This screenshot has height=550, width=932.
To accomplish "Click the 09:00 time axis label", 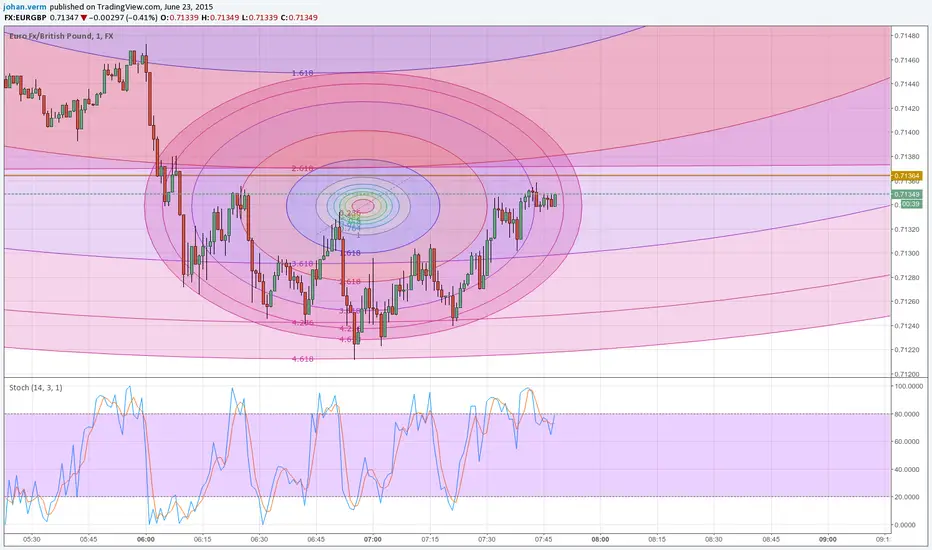I will 827,539.
